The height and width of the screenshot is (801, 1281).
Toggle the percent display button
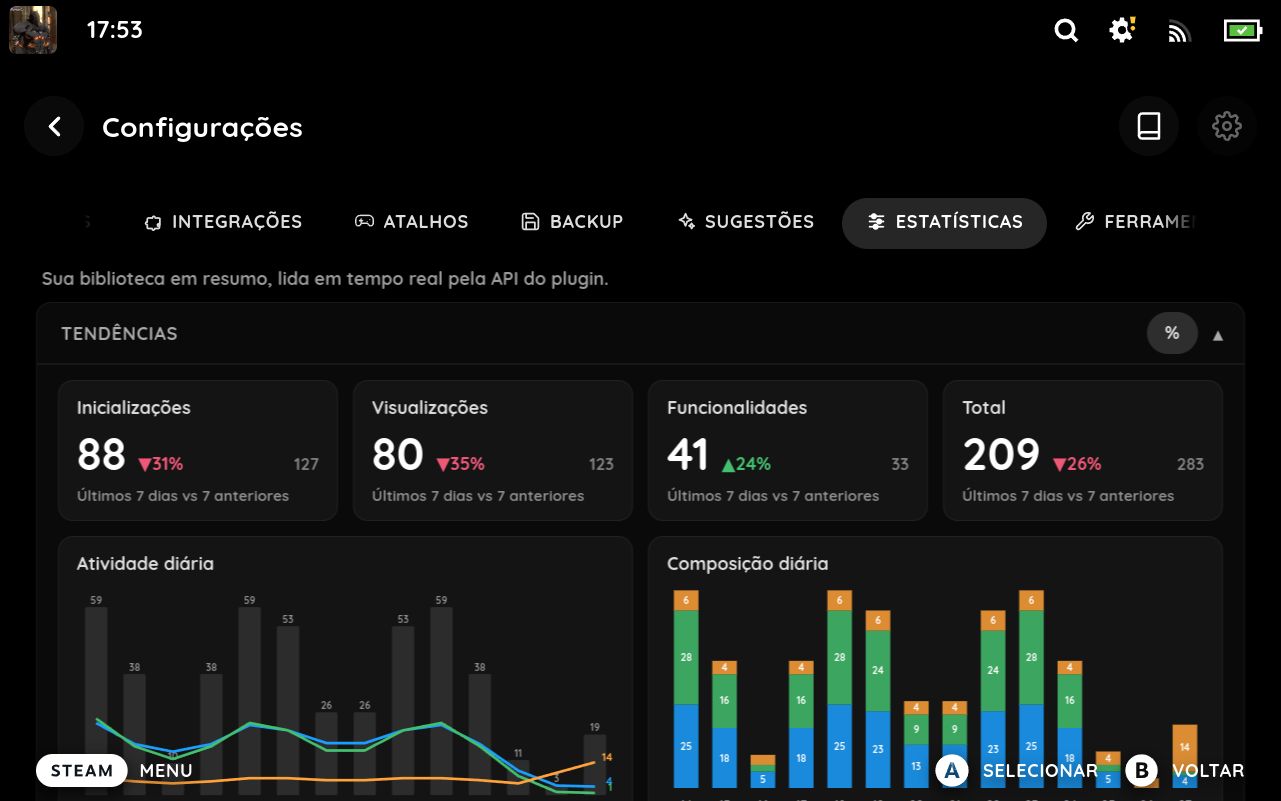tap(1172, 333)
